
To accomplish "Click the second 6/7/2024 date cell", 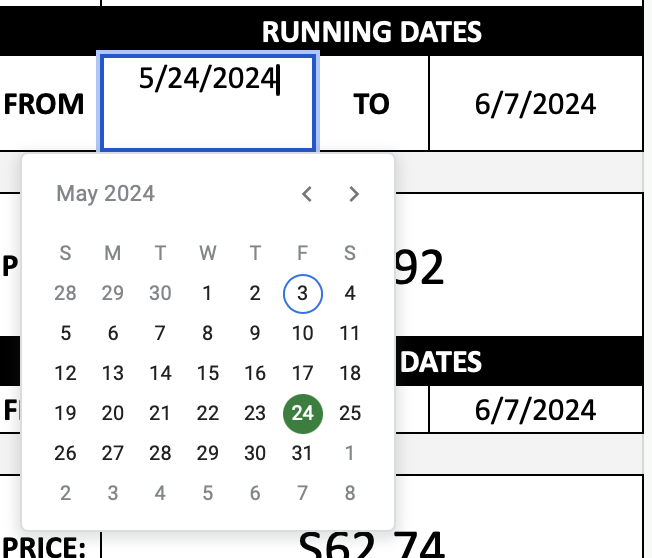I will [x=536, y=409].
